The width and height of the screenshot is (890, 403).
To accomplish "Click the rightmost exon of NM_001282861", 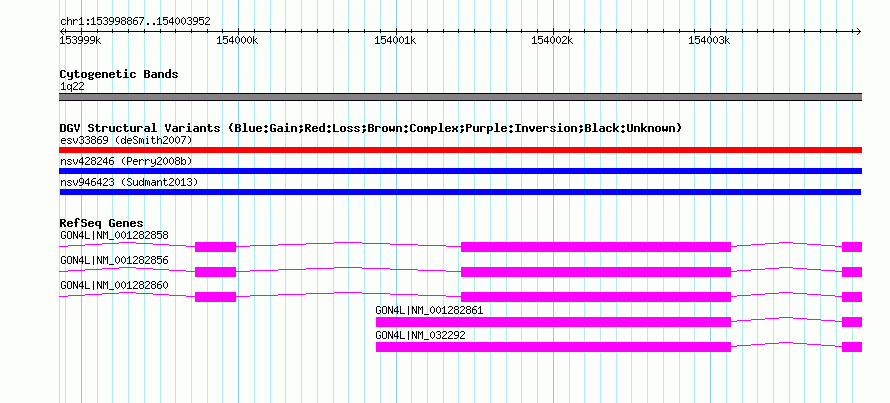I will (852, 322).
